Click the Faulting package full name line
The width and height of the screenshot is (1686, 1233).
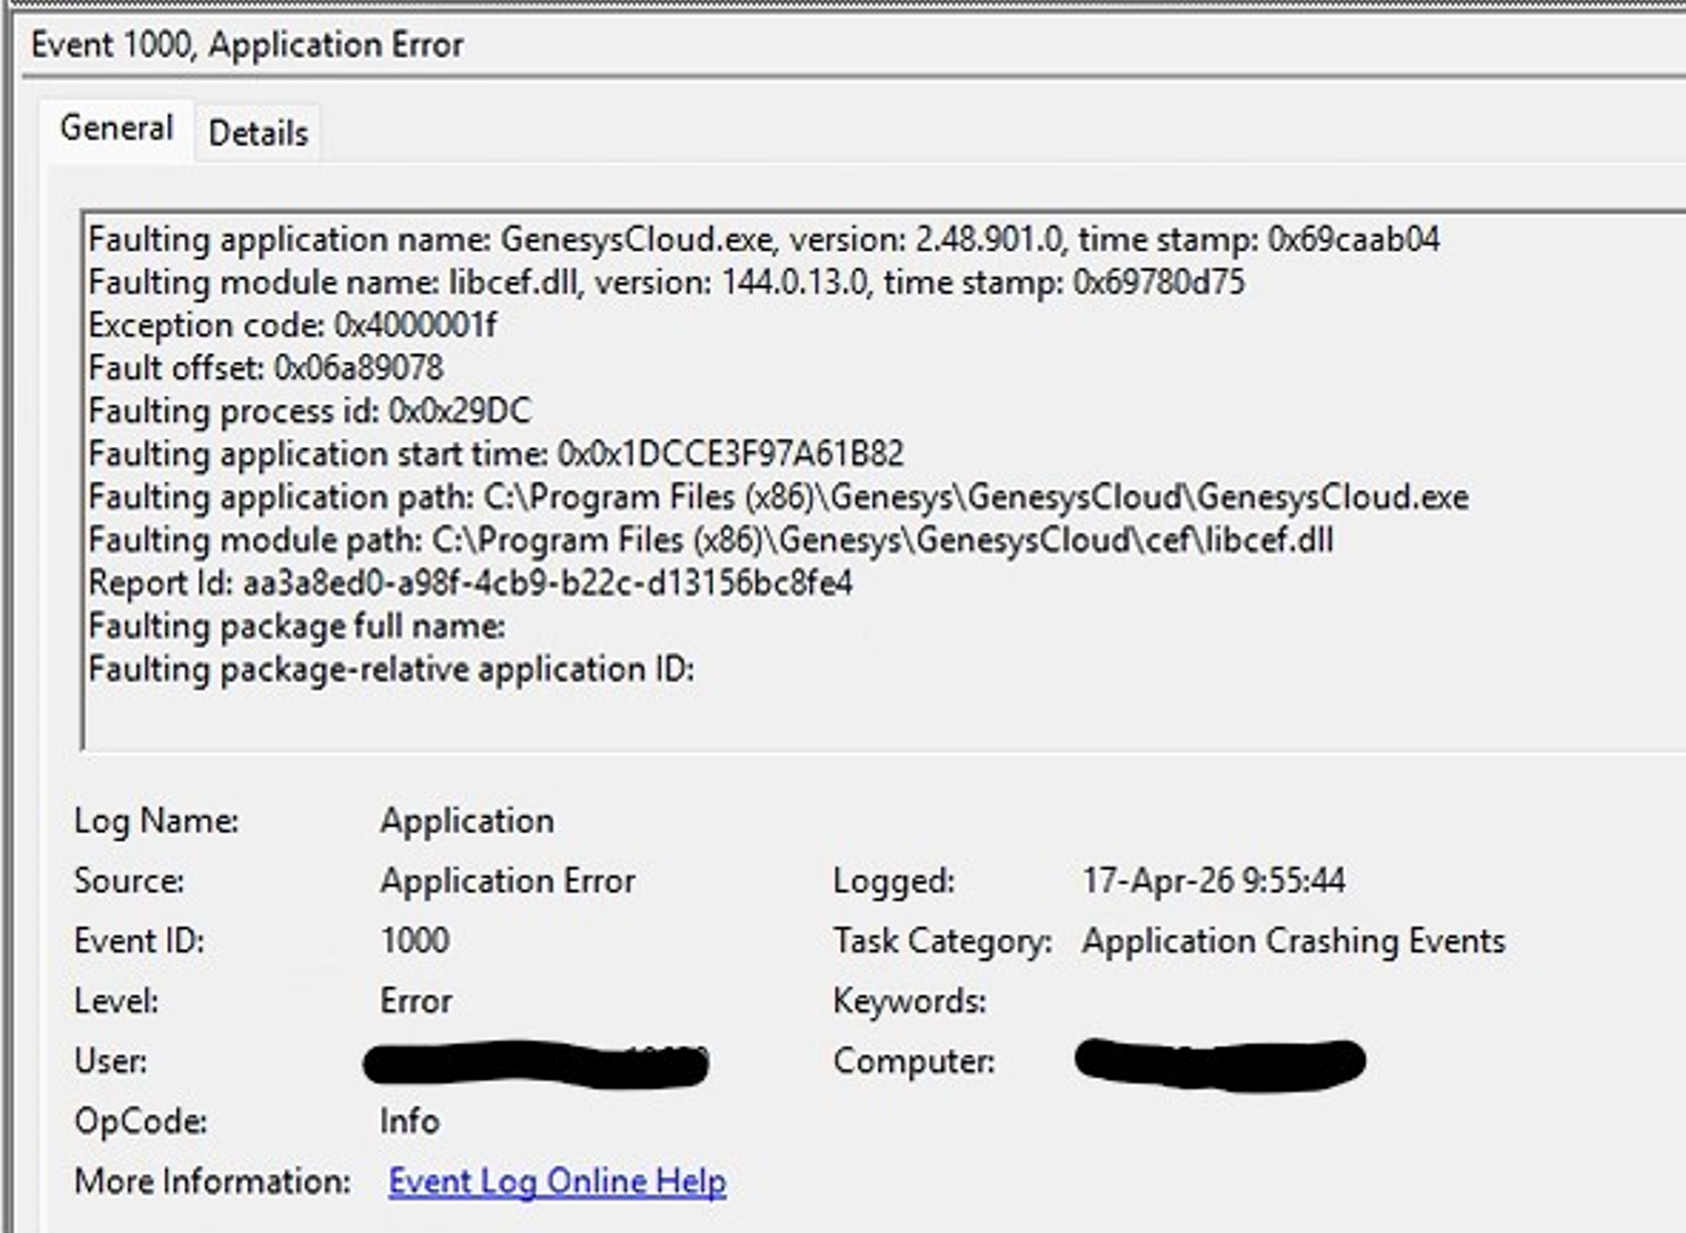pyautogui.click(x=297, y=626)
